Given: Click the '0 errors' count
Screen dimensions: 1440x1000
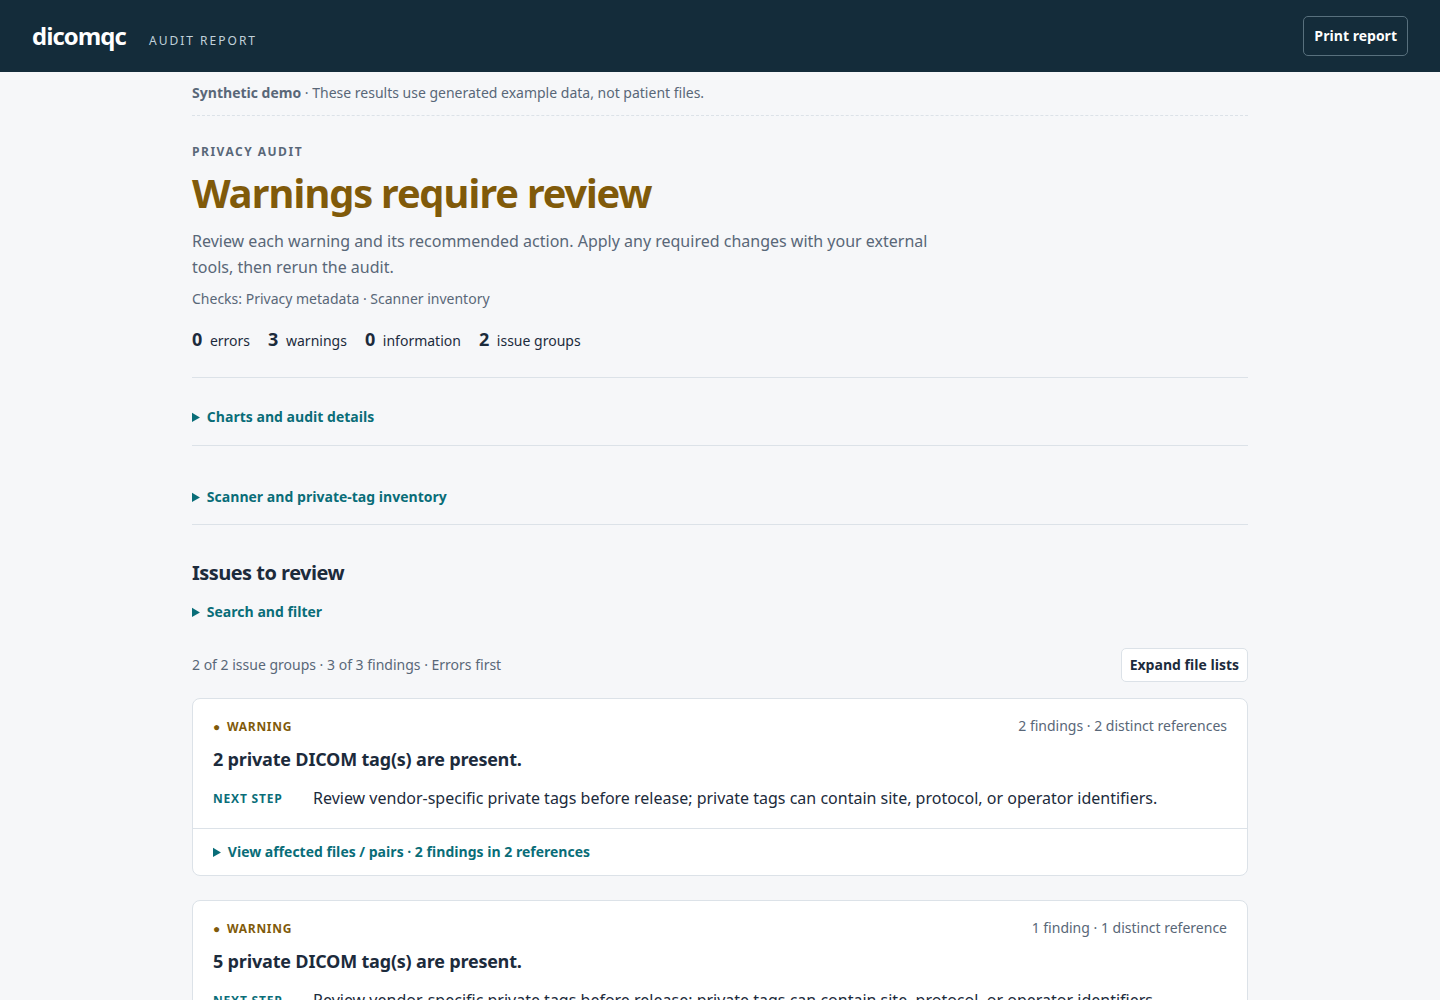Looking at the screenshot, I should pyautogui.click(x=221, y=341).
